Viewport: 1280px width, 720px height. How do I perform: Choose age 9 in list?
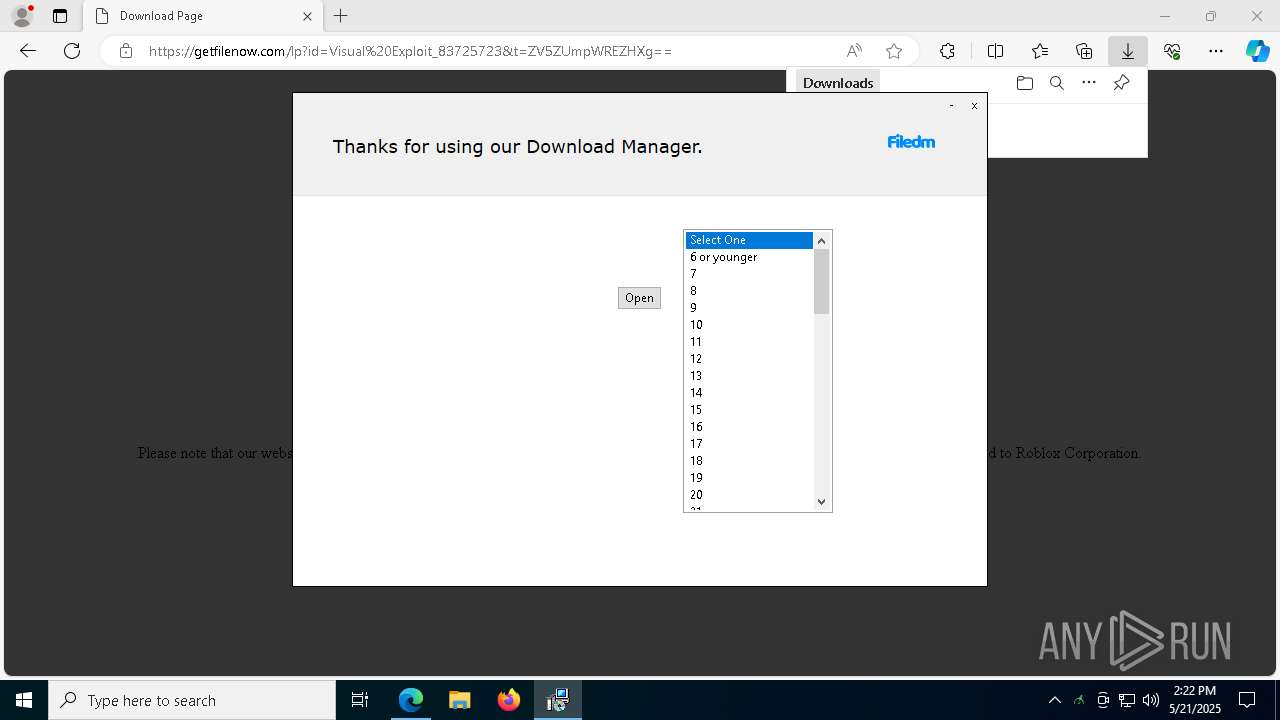pos(749,308)
